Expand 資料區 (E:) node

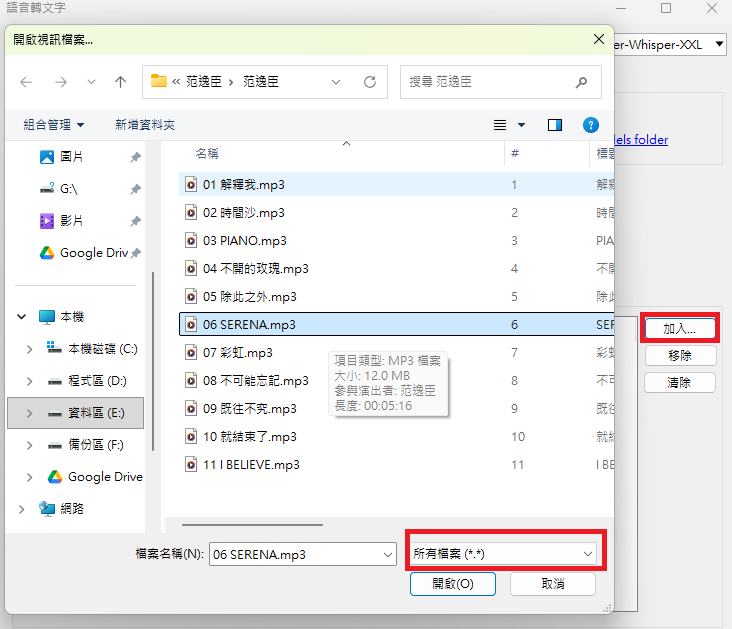[29, 413]
